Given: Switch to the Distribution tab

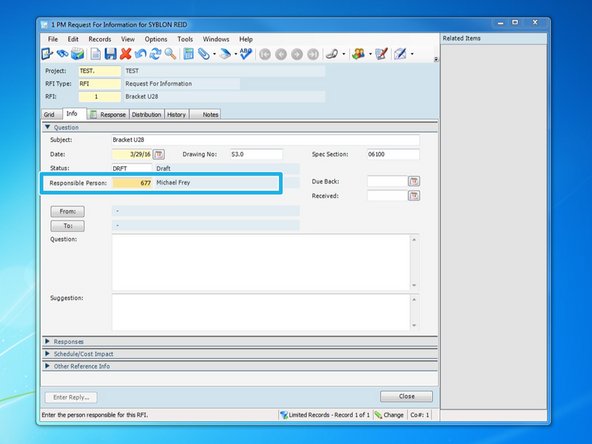Looking at the screenshot, I should (x=146, y=114).
